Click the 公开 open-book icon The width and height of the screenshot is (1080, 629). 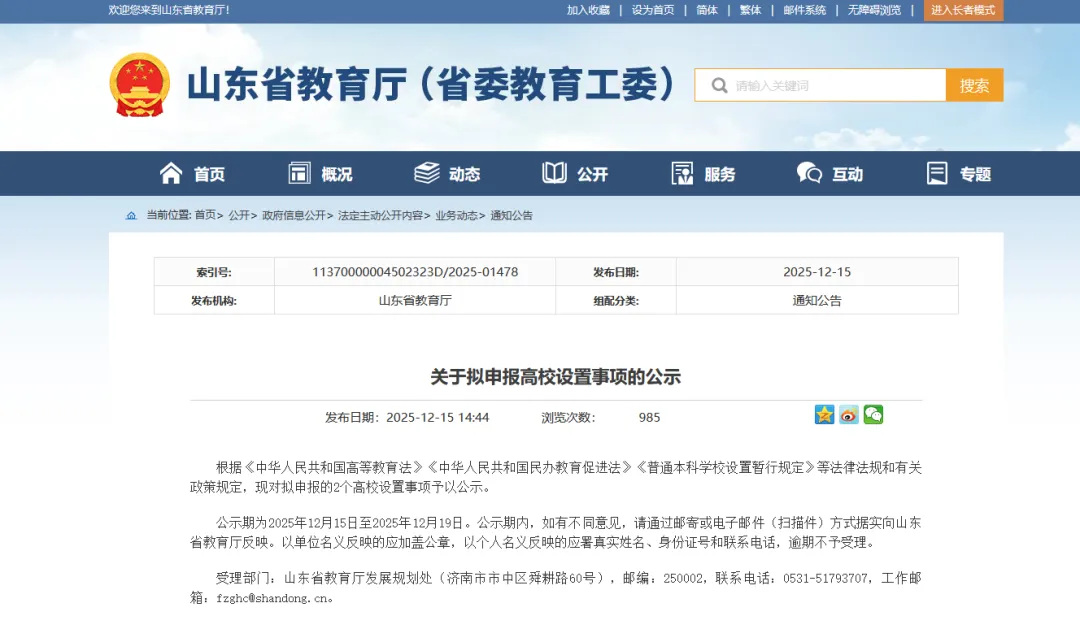point(554,172)
